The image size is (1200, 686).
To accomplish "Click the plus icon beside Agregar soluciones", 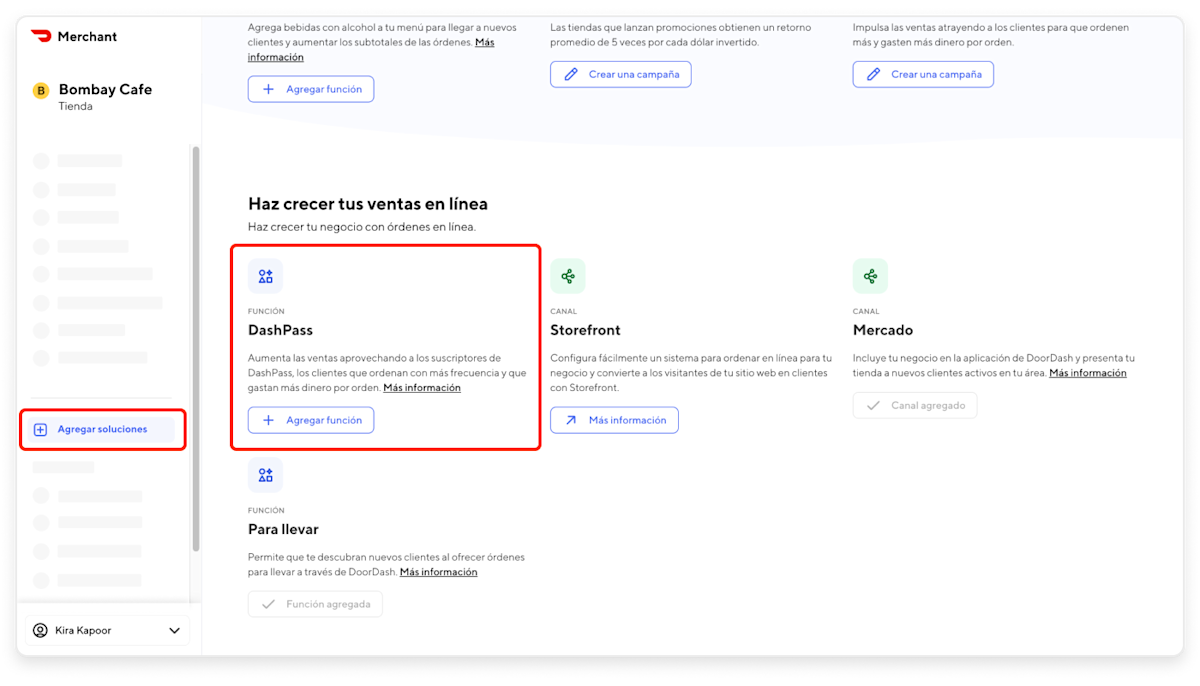I will pos(41,430).
